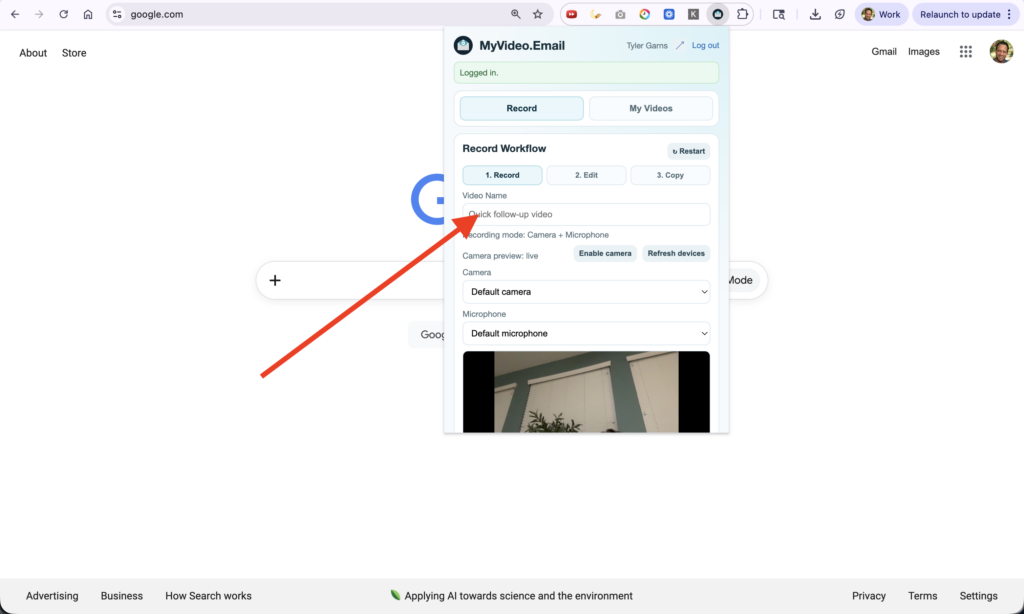The image size is (1024, 614).
Task: Click the bookmark star icon
Action: point(538,15)
